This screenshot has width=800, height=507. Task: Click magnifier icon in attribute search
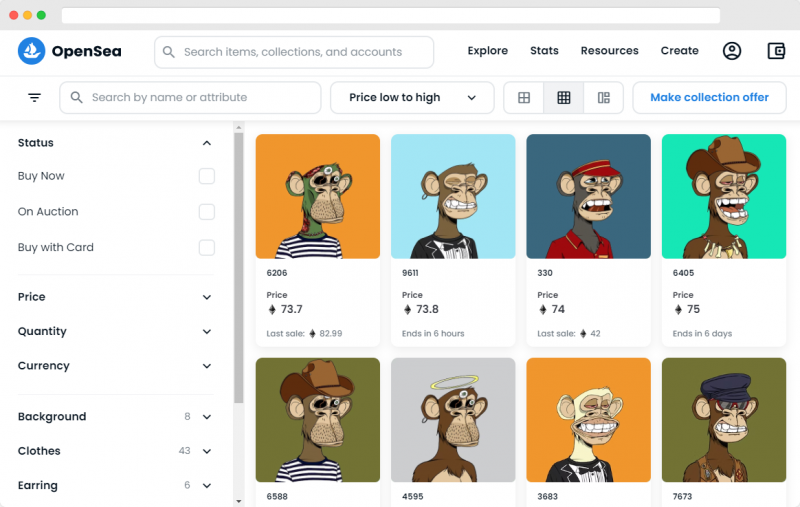[77, 97]
